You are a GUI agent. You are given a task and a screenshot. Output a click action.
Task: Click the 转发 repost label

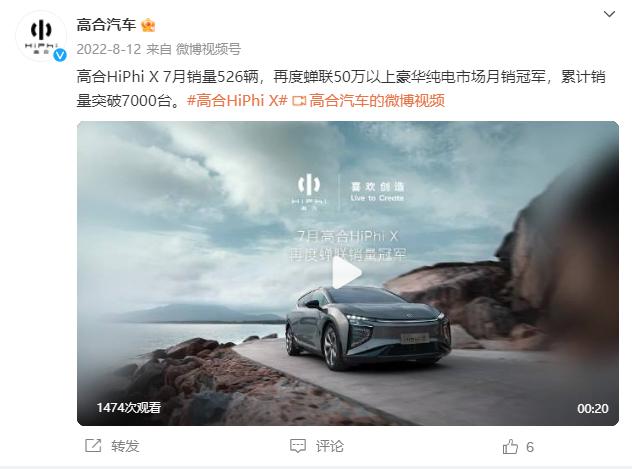tap(125, 446)
